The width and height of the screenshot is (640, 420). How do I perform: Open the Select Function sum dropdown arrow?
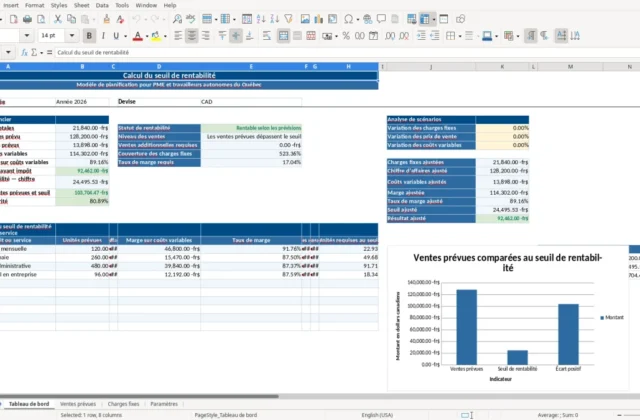(41, 53)
